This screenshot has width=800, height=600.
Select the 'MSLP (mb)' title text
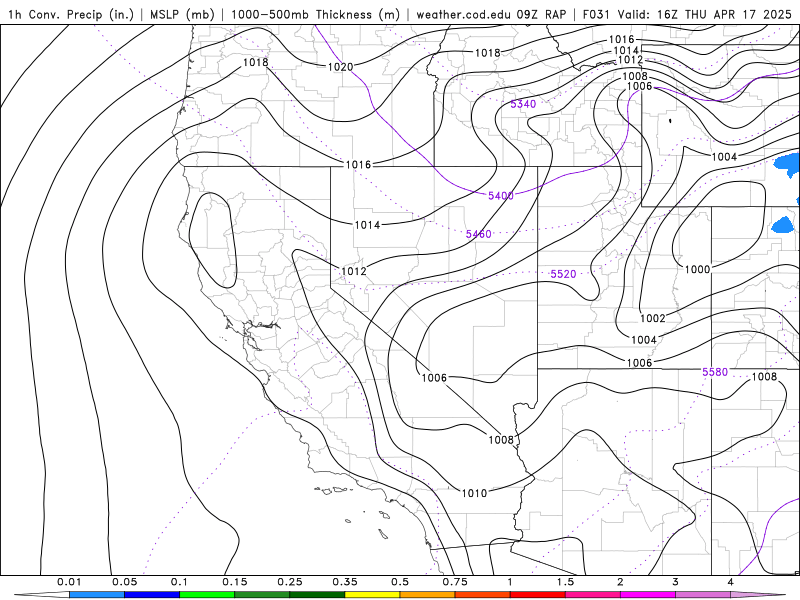pyautogui.click(x=182, y=14)
